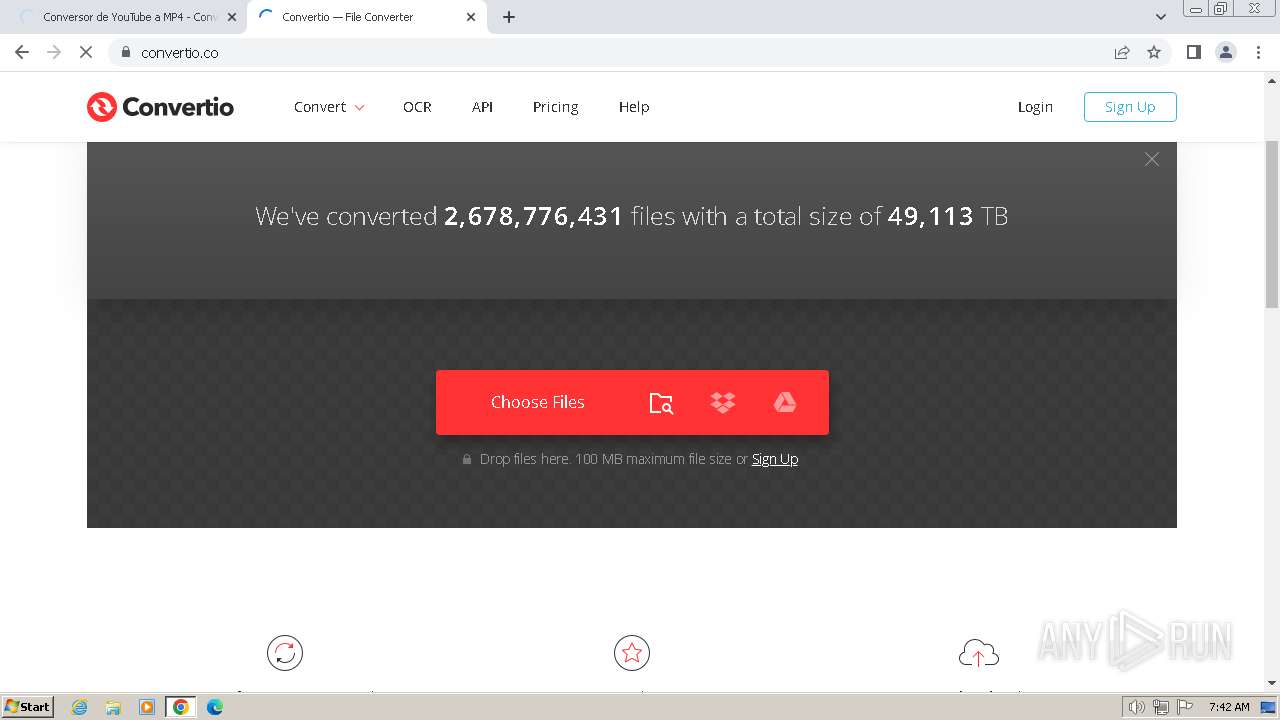Open the Chrome profile icon

1226,52
